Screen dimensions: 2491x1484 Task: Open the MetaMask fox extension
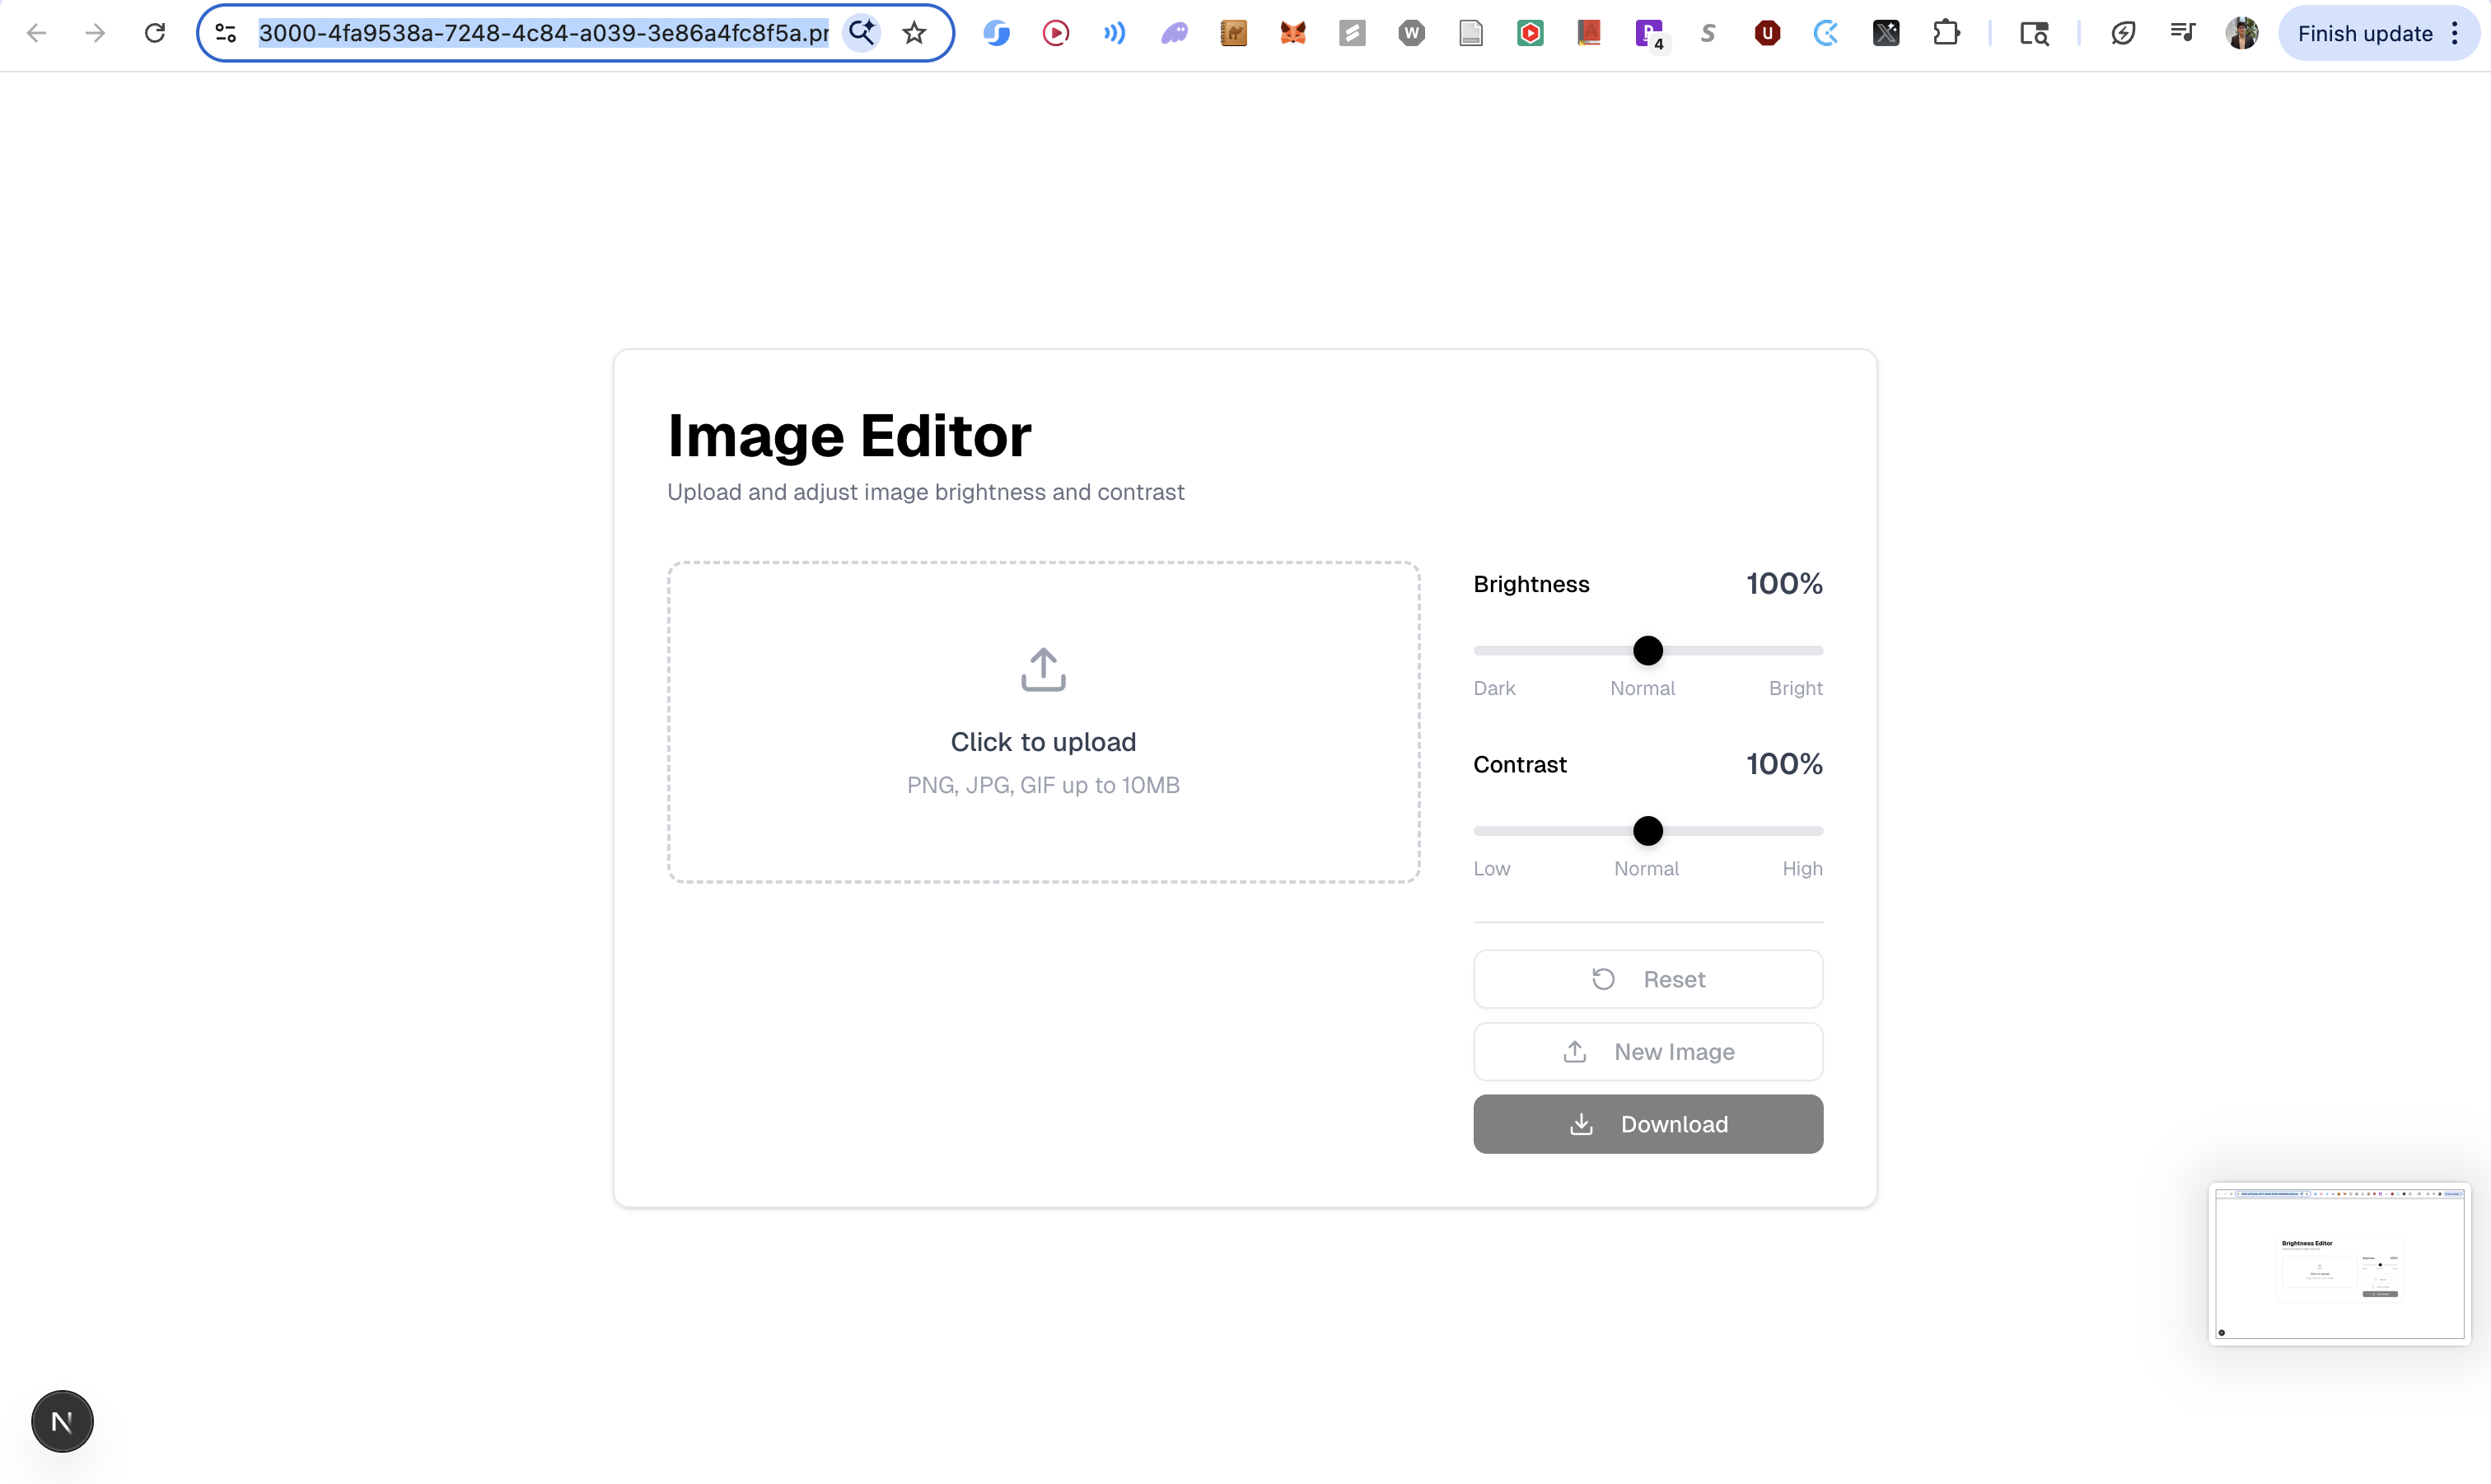(x=1293, y=33)
